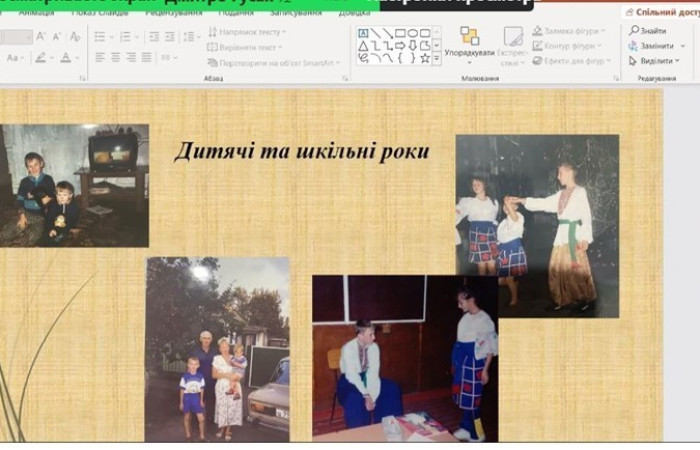Screen dimensions: 700x450
Task: Select the Rectangle shape
Action: click(x=400, y=33)
